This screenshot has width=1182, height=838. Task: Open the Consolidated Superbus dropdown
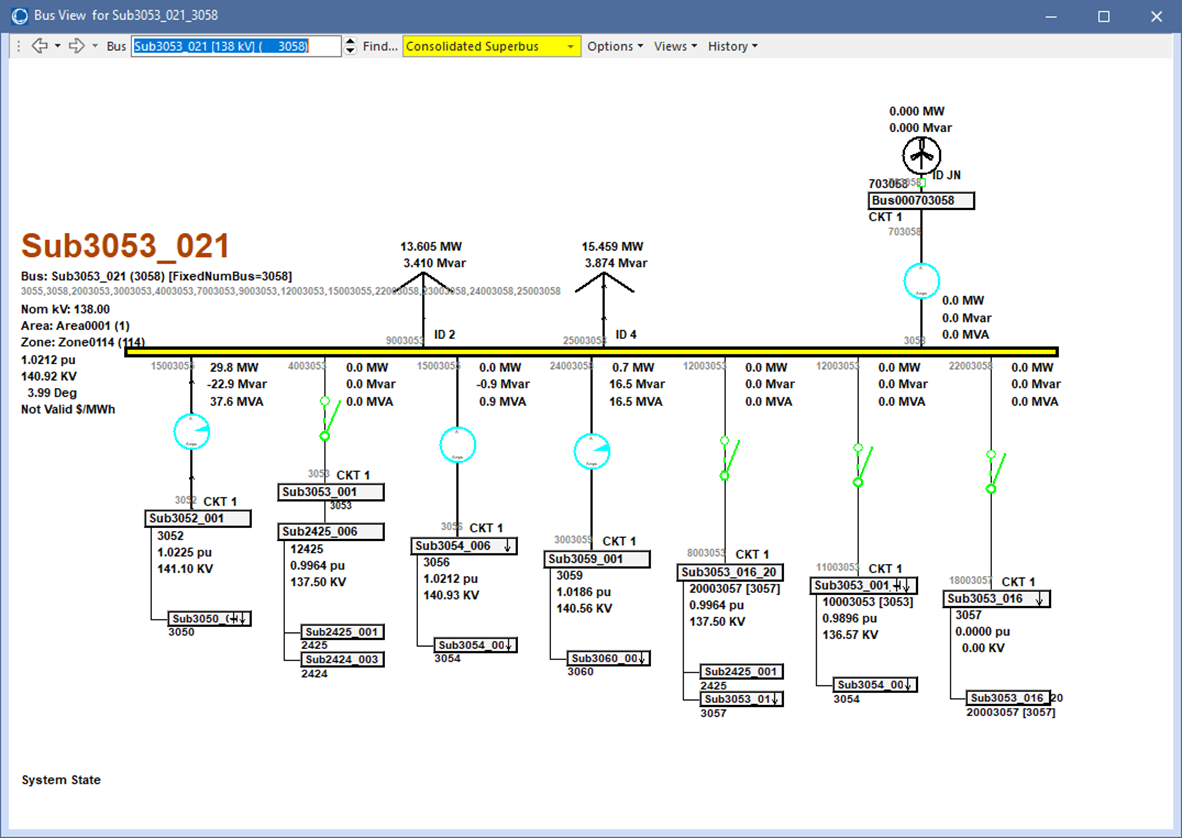pyautogui.click(x=570, y=47)
